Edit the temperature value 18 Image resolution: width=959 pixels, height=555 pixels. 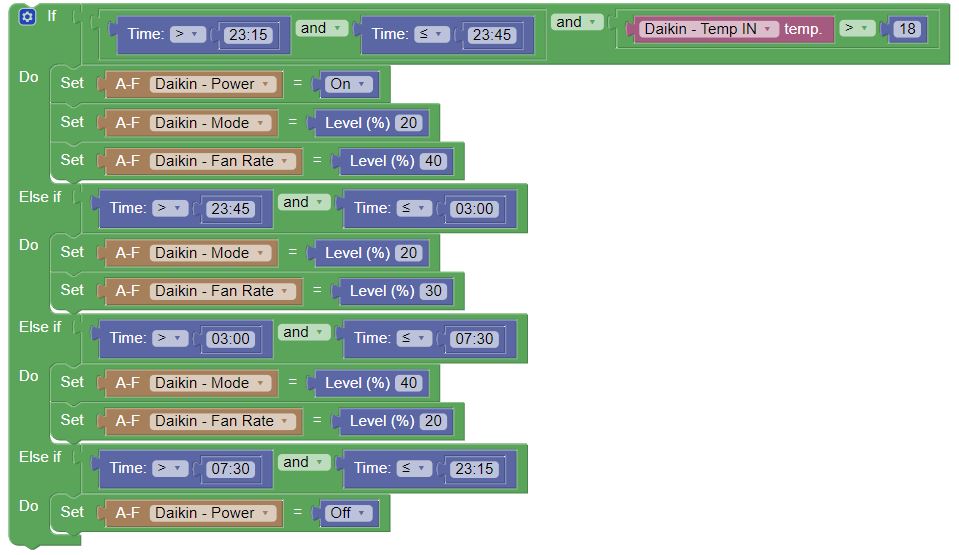click(907, 29)
